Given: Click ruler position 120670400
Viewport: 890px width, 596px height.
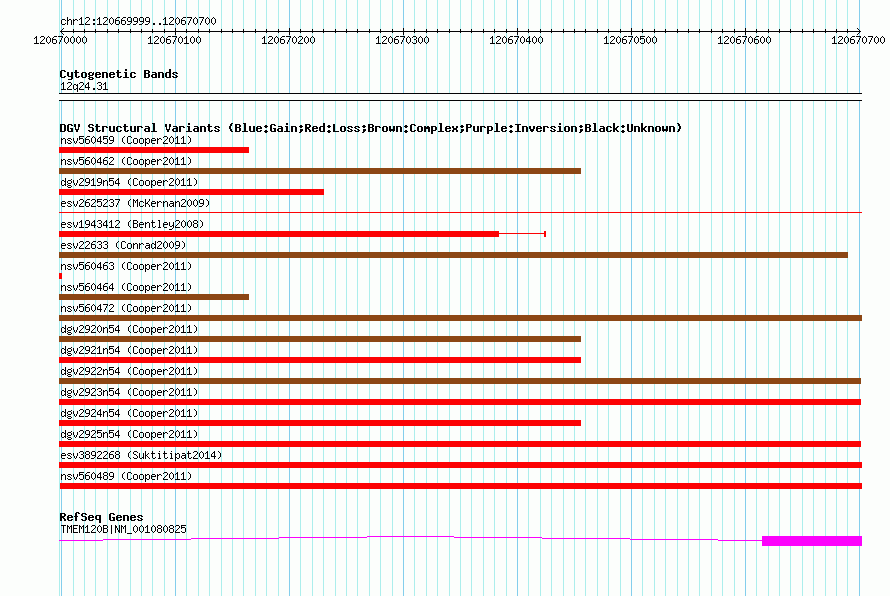Looking at the screenshot, I should [517, 40].
